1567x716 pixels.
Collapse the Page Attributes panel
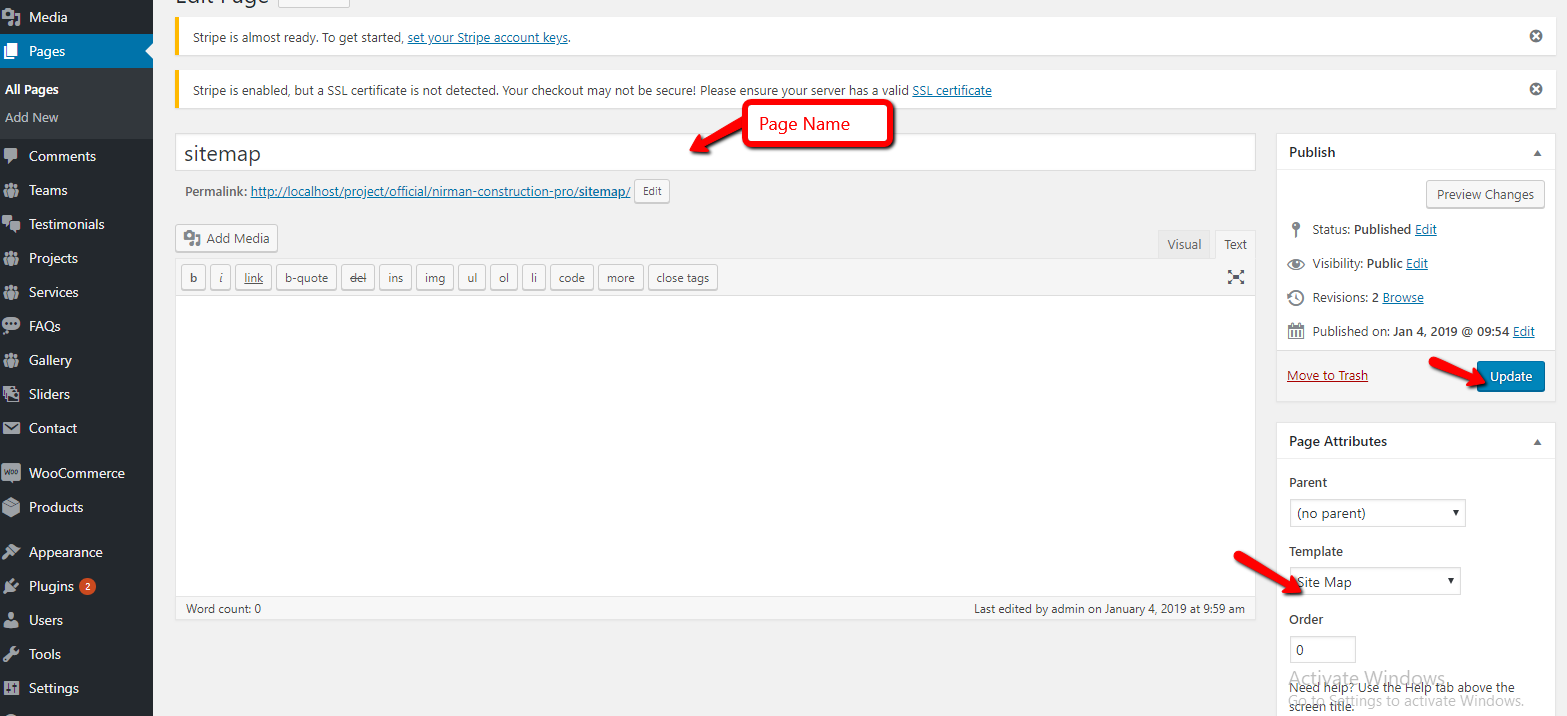1537,441
